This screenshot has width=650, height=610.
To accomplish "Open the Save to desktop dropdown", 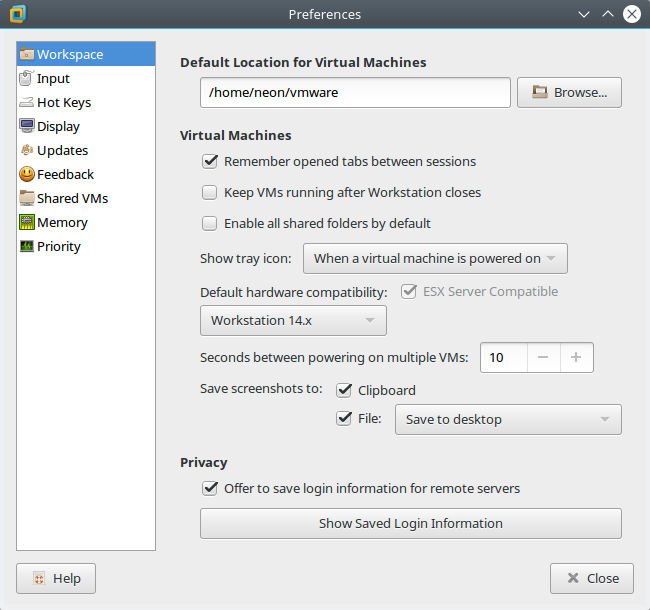I will [x=508, y=419].
